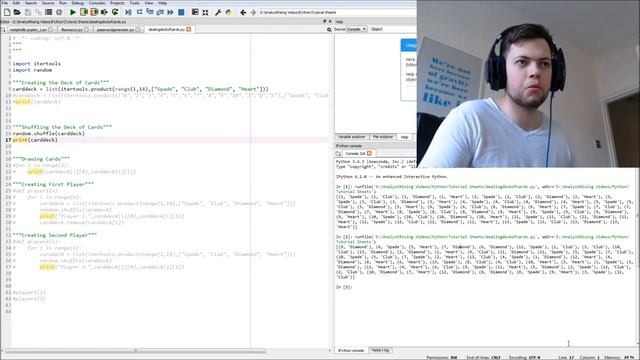The width and height of the screenshot is (640, 360).
Task: Open the Search menu
Action: (x=31, y=3)
